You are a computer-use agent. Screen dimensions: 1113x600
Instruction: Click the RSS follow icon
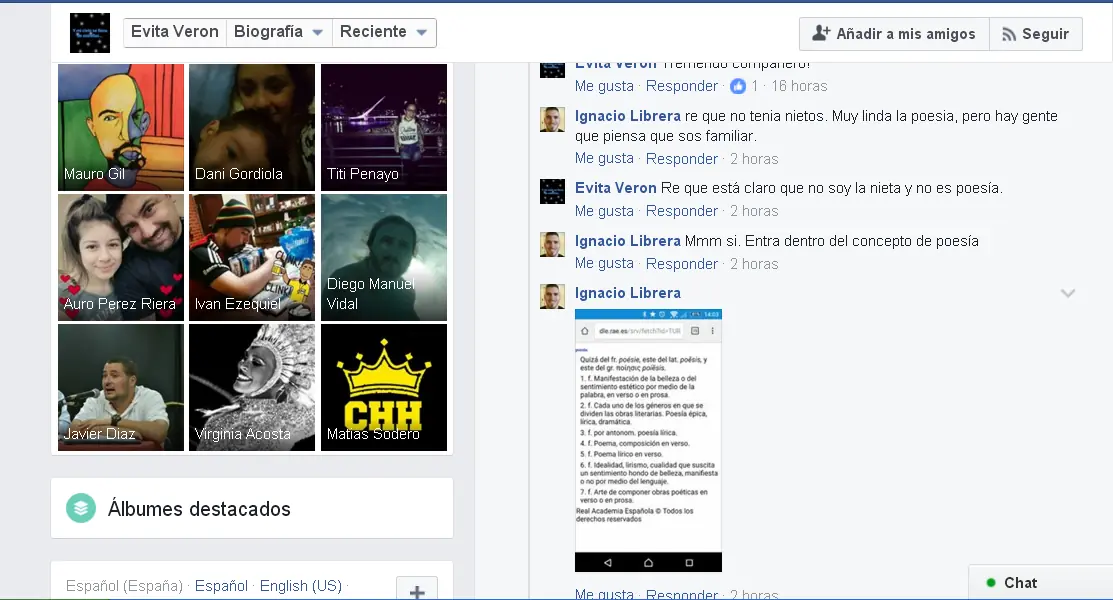(1009, 34)
